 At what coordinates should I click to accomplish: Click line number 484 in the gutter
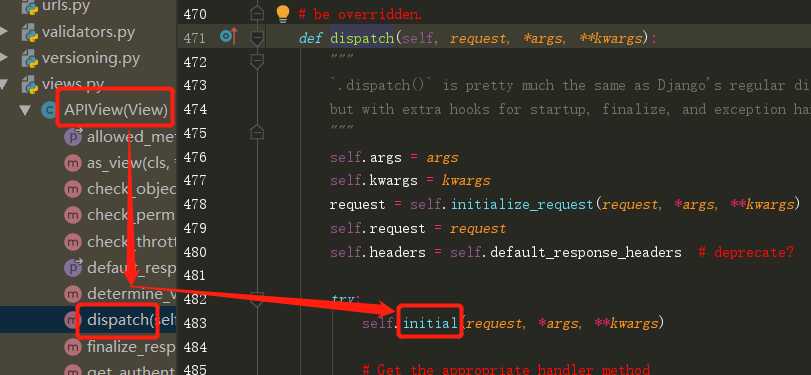tap(195, 346)
